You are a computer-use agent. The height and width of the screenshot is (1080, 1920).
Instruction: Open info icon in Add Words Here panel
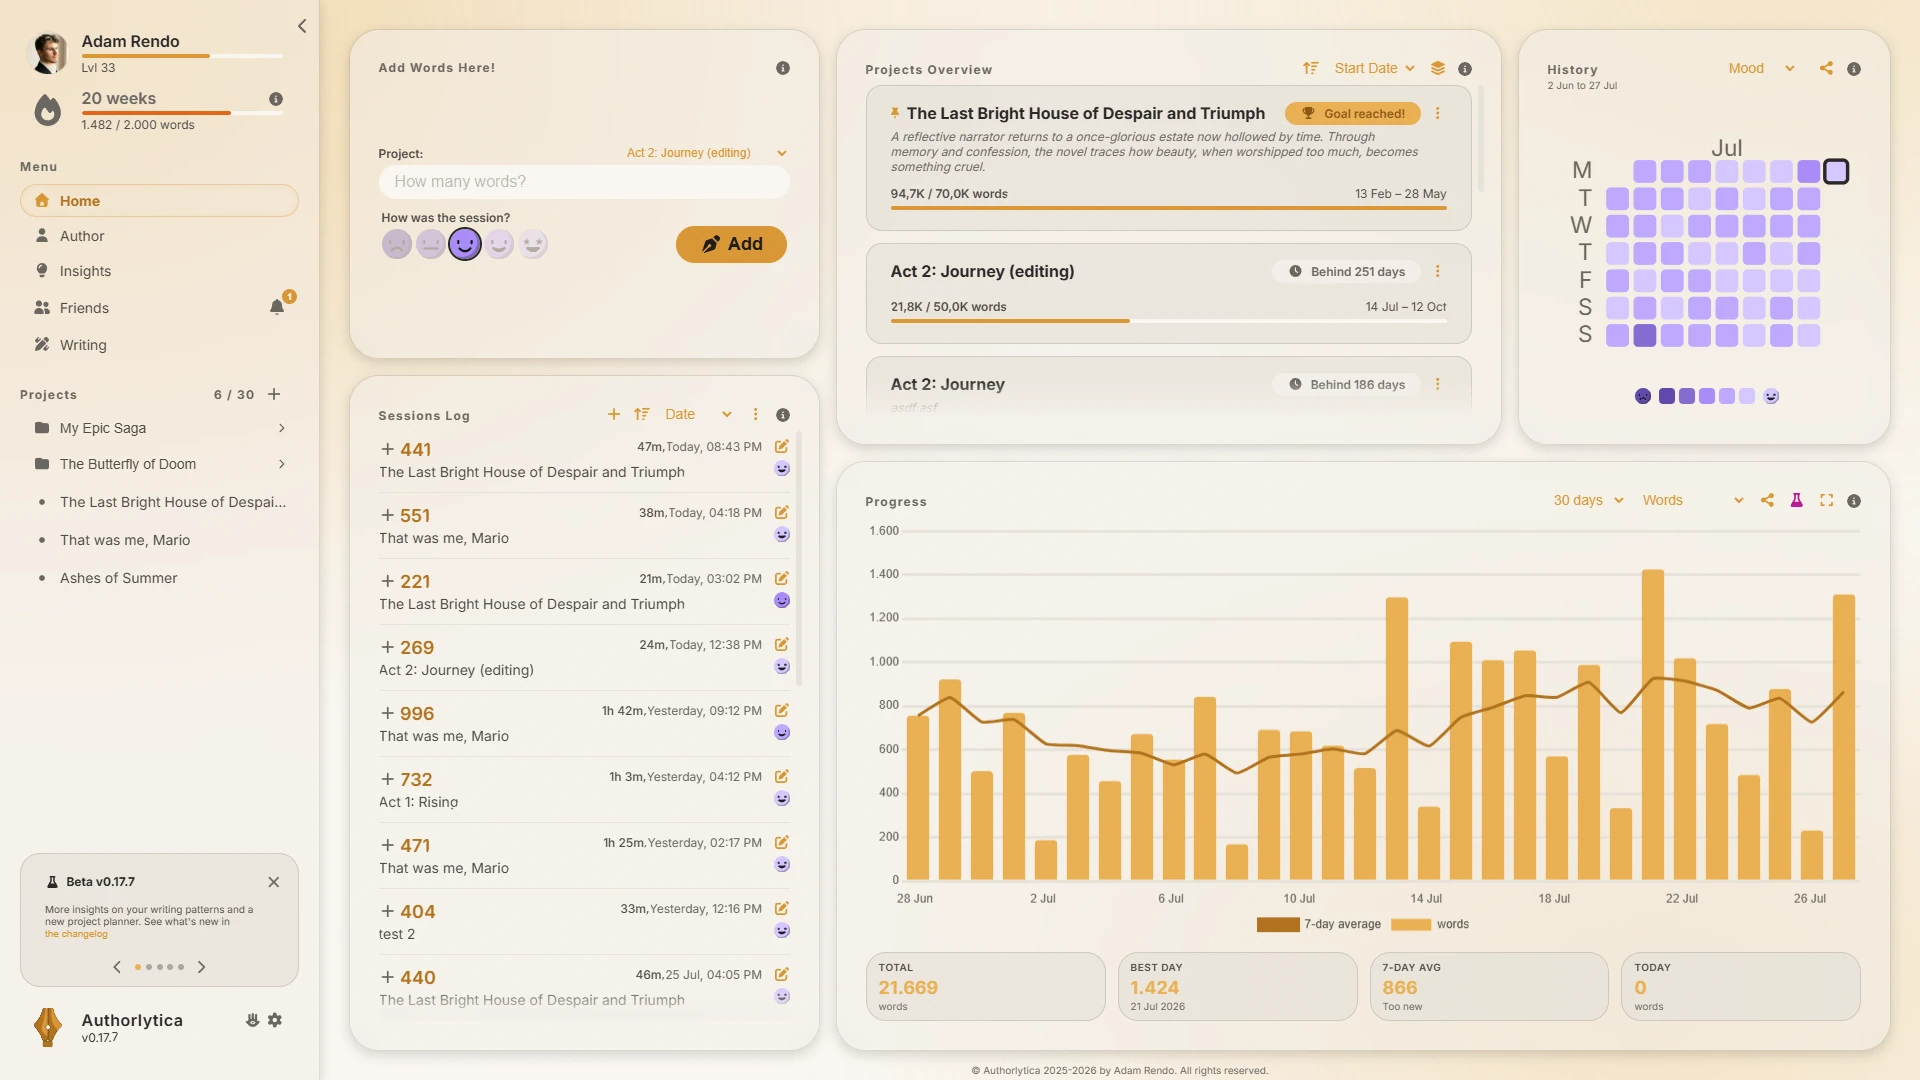783,68
